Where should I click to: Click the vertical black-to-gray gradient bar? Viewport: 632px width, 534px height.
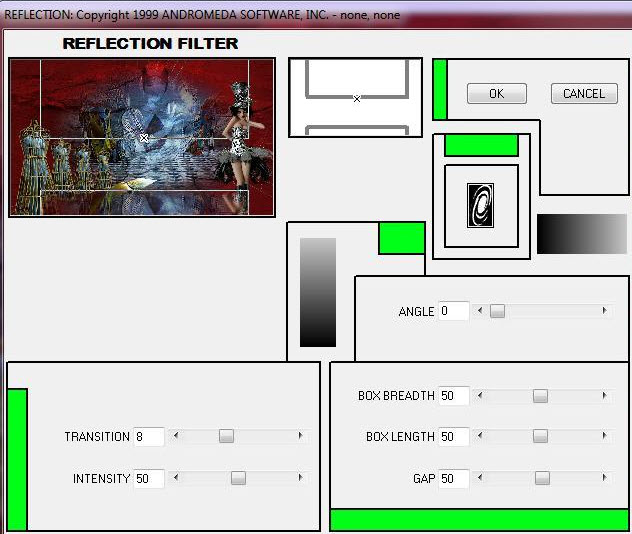coord(318,292)
